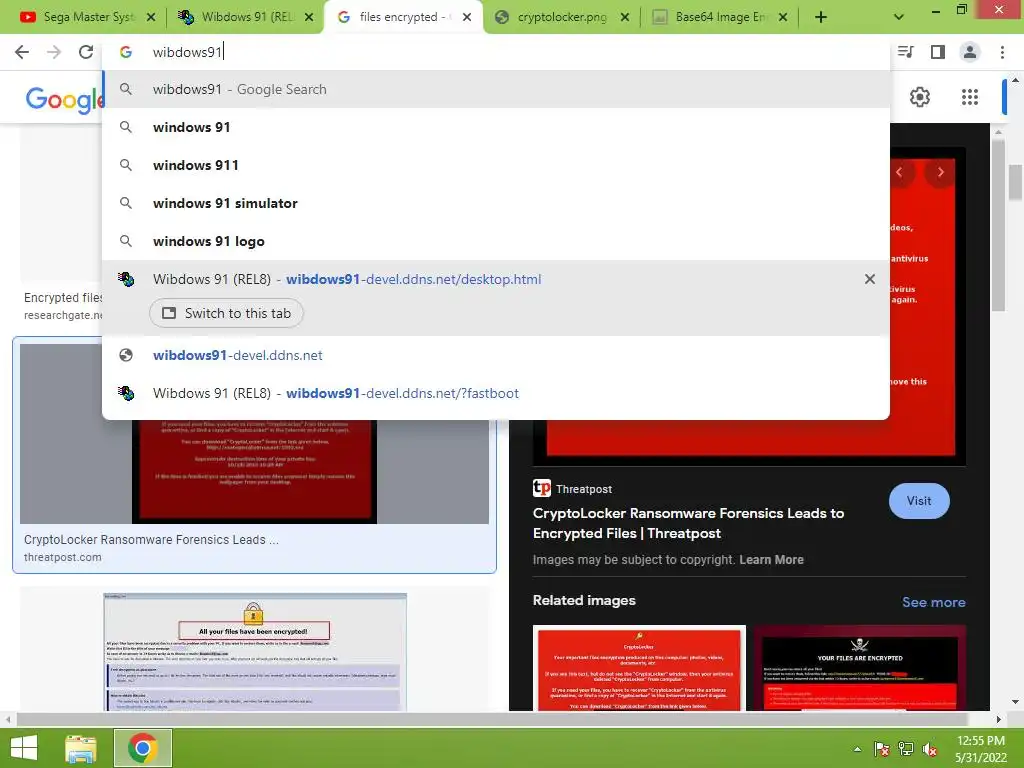
Task: Close the files encrypted tab
Action: [x=467, y=17]
